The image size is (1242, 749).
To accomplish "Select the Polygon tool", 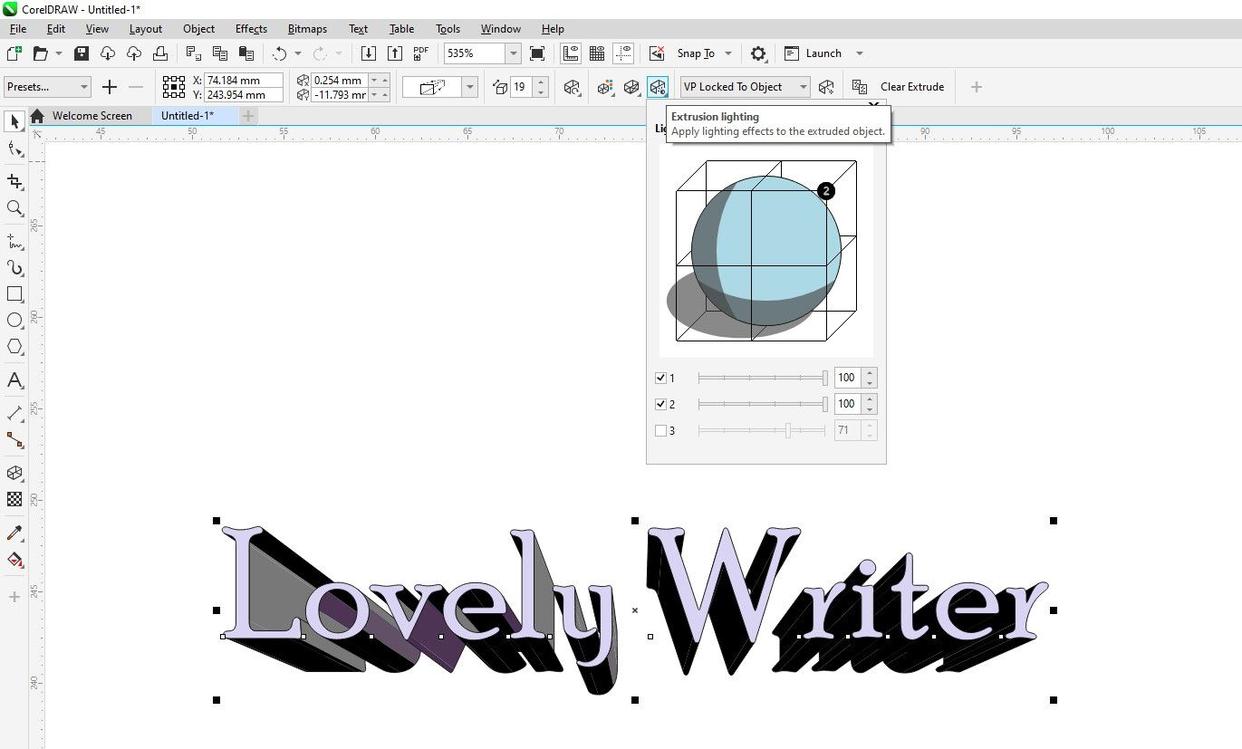I will (x=15, y=347).
